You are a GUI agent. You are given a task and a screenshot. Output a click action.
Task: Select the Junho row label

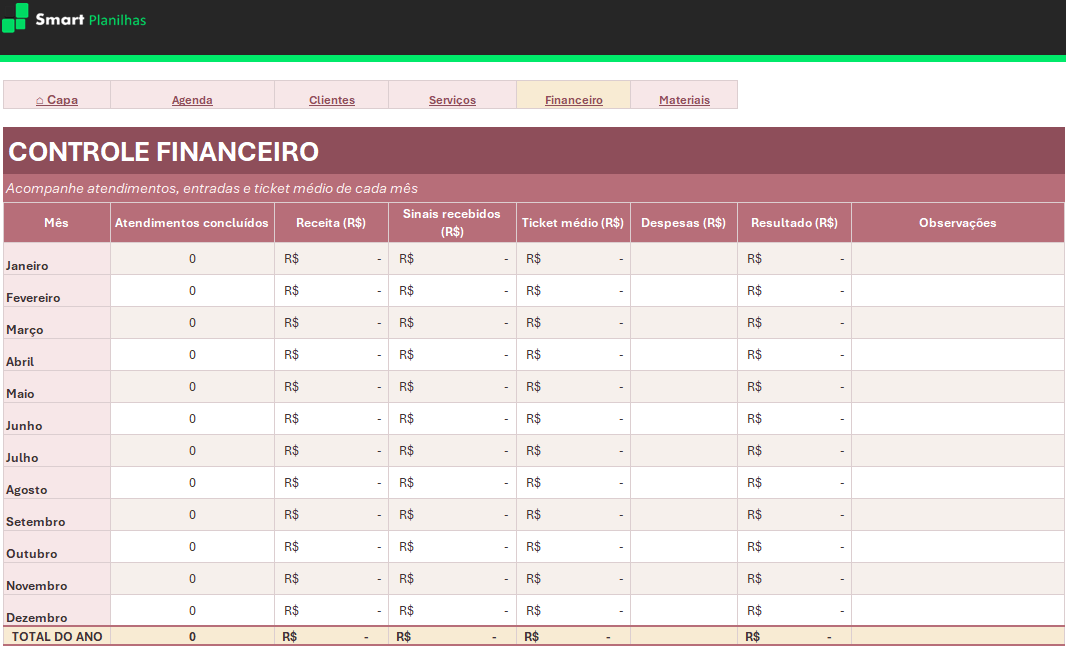click(x=56, y=418)
